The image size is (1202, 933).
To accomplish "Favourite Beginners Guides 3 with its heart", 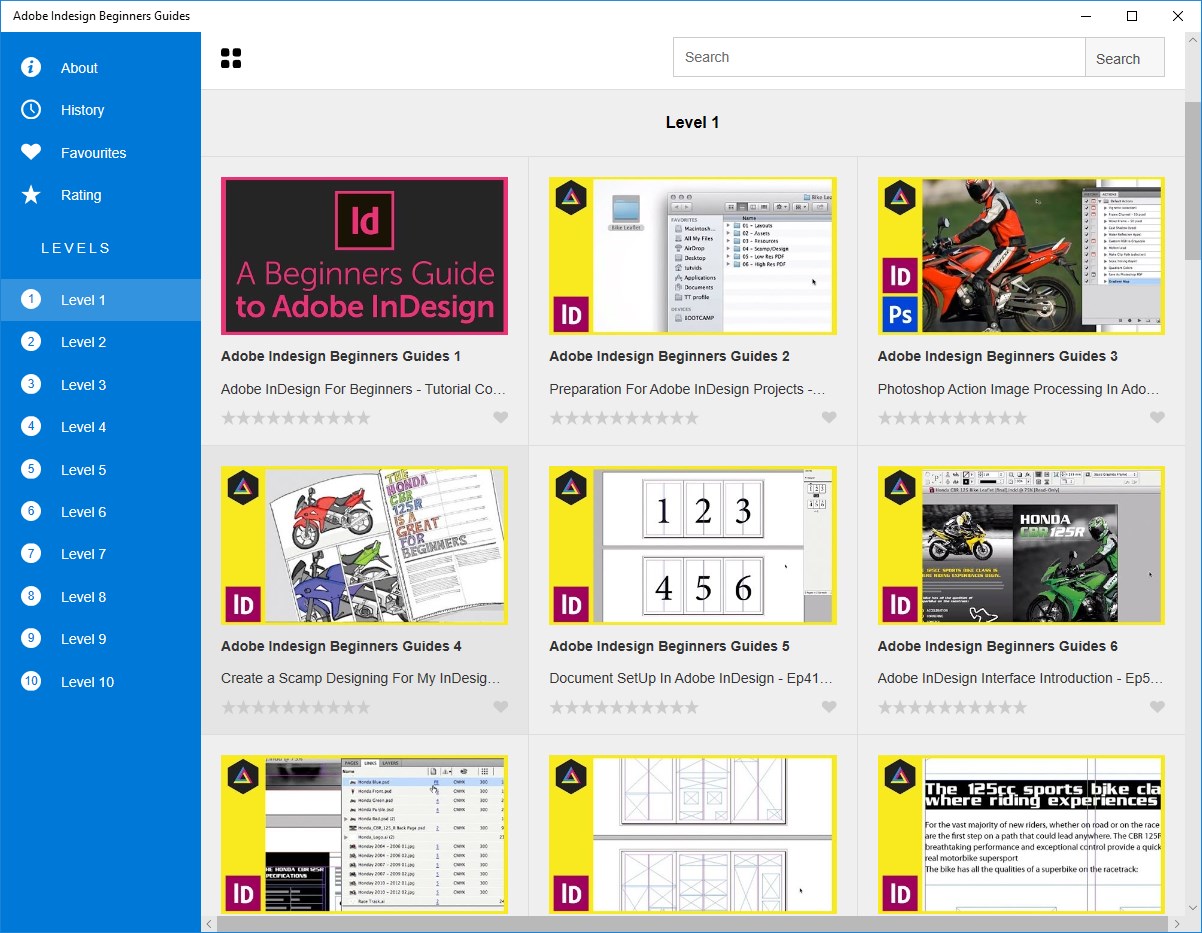I will tap(1157, 418).
